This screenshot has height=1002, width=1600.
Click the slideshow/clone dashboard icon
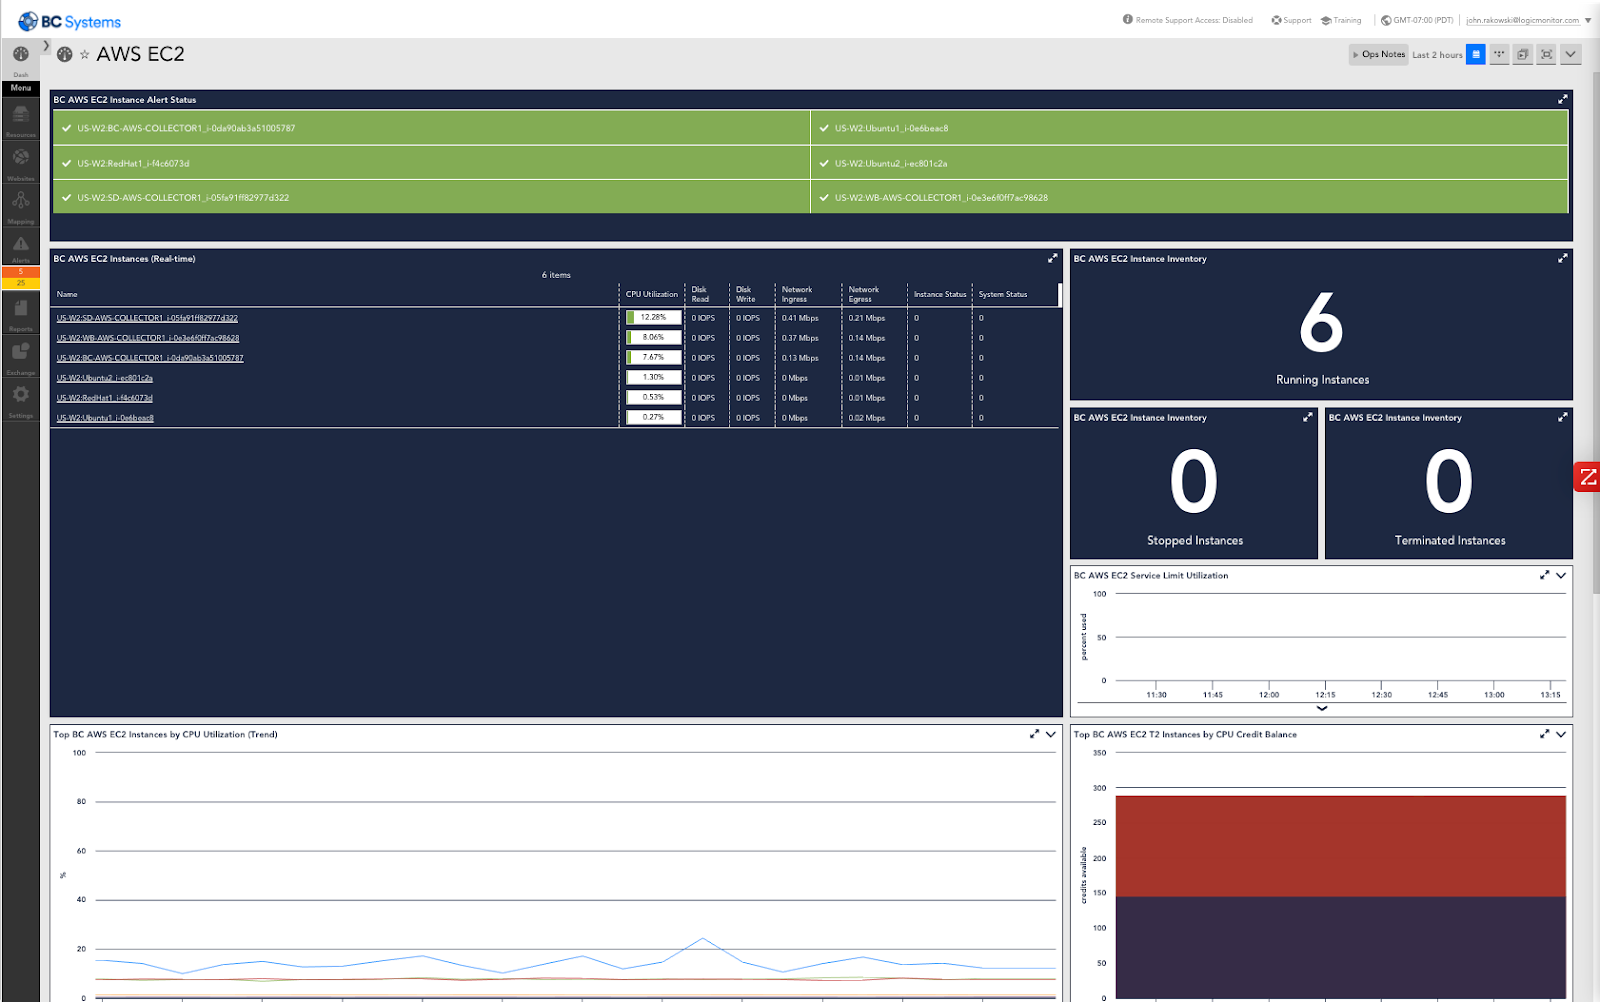pyautogui.click(x=1523, y=54)
